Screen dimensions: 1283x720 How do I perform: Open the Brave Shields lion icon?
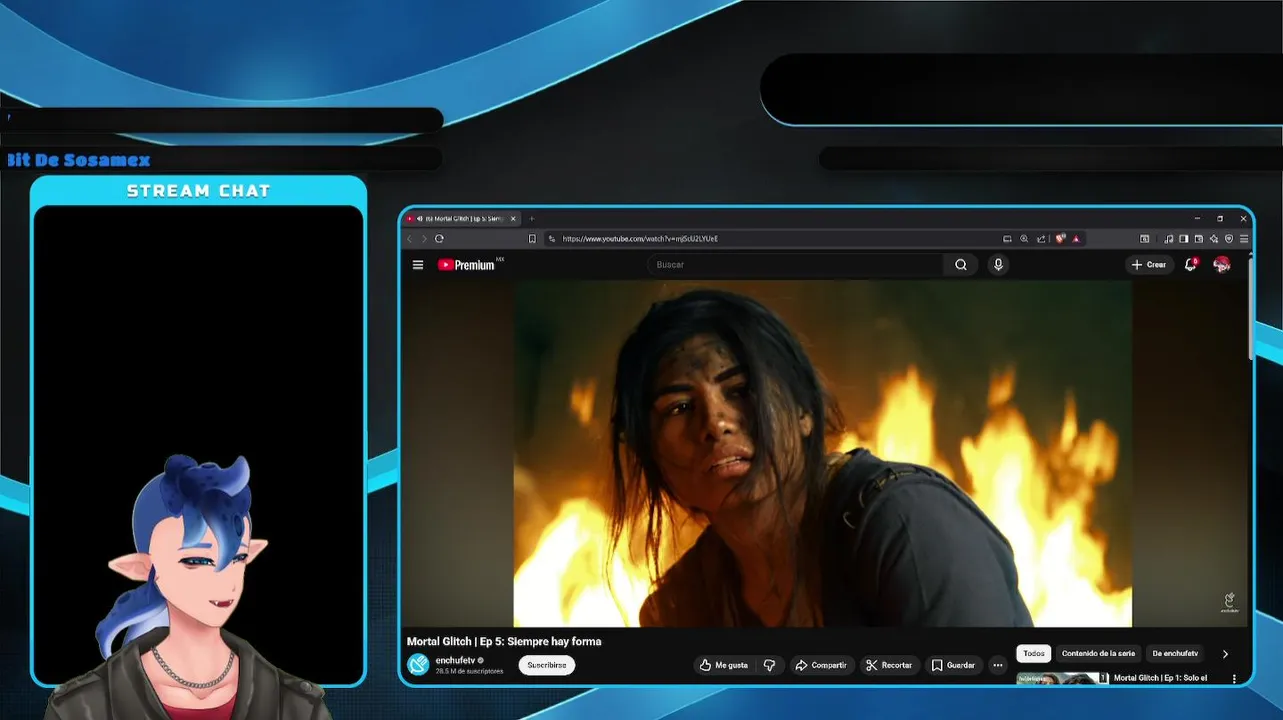pyautogui.click(x=1060, y=239)
